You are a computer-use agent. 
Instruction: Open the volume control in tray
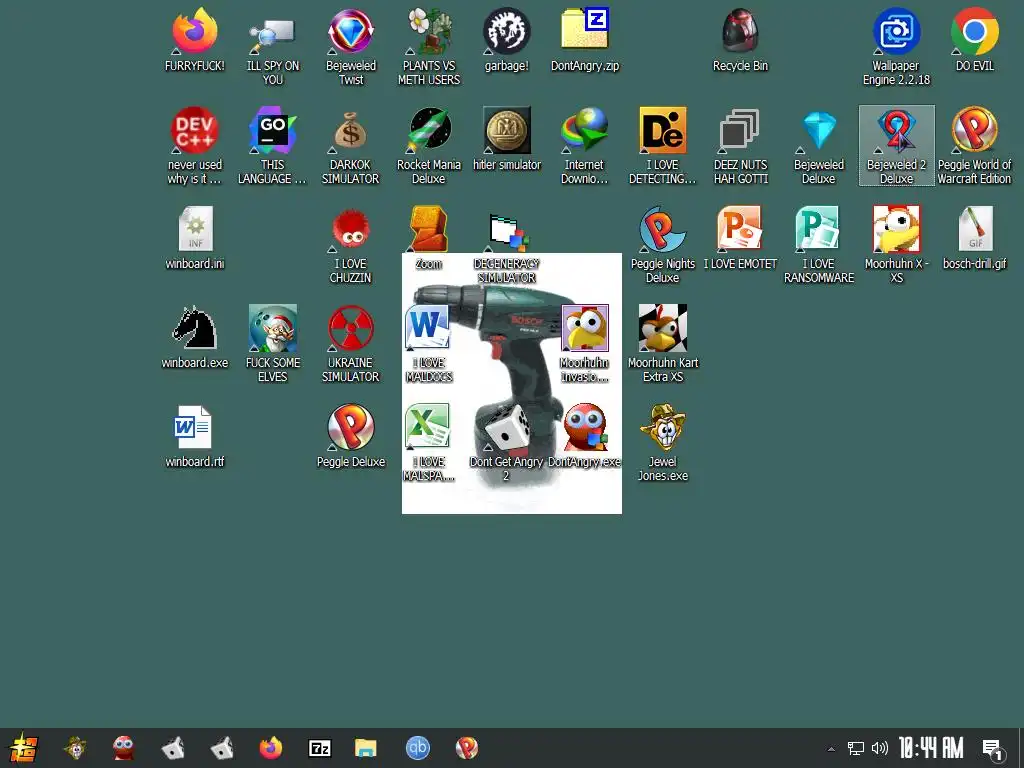880,748
